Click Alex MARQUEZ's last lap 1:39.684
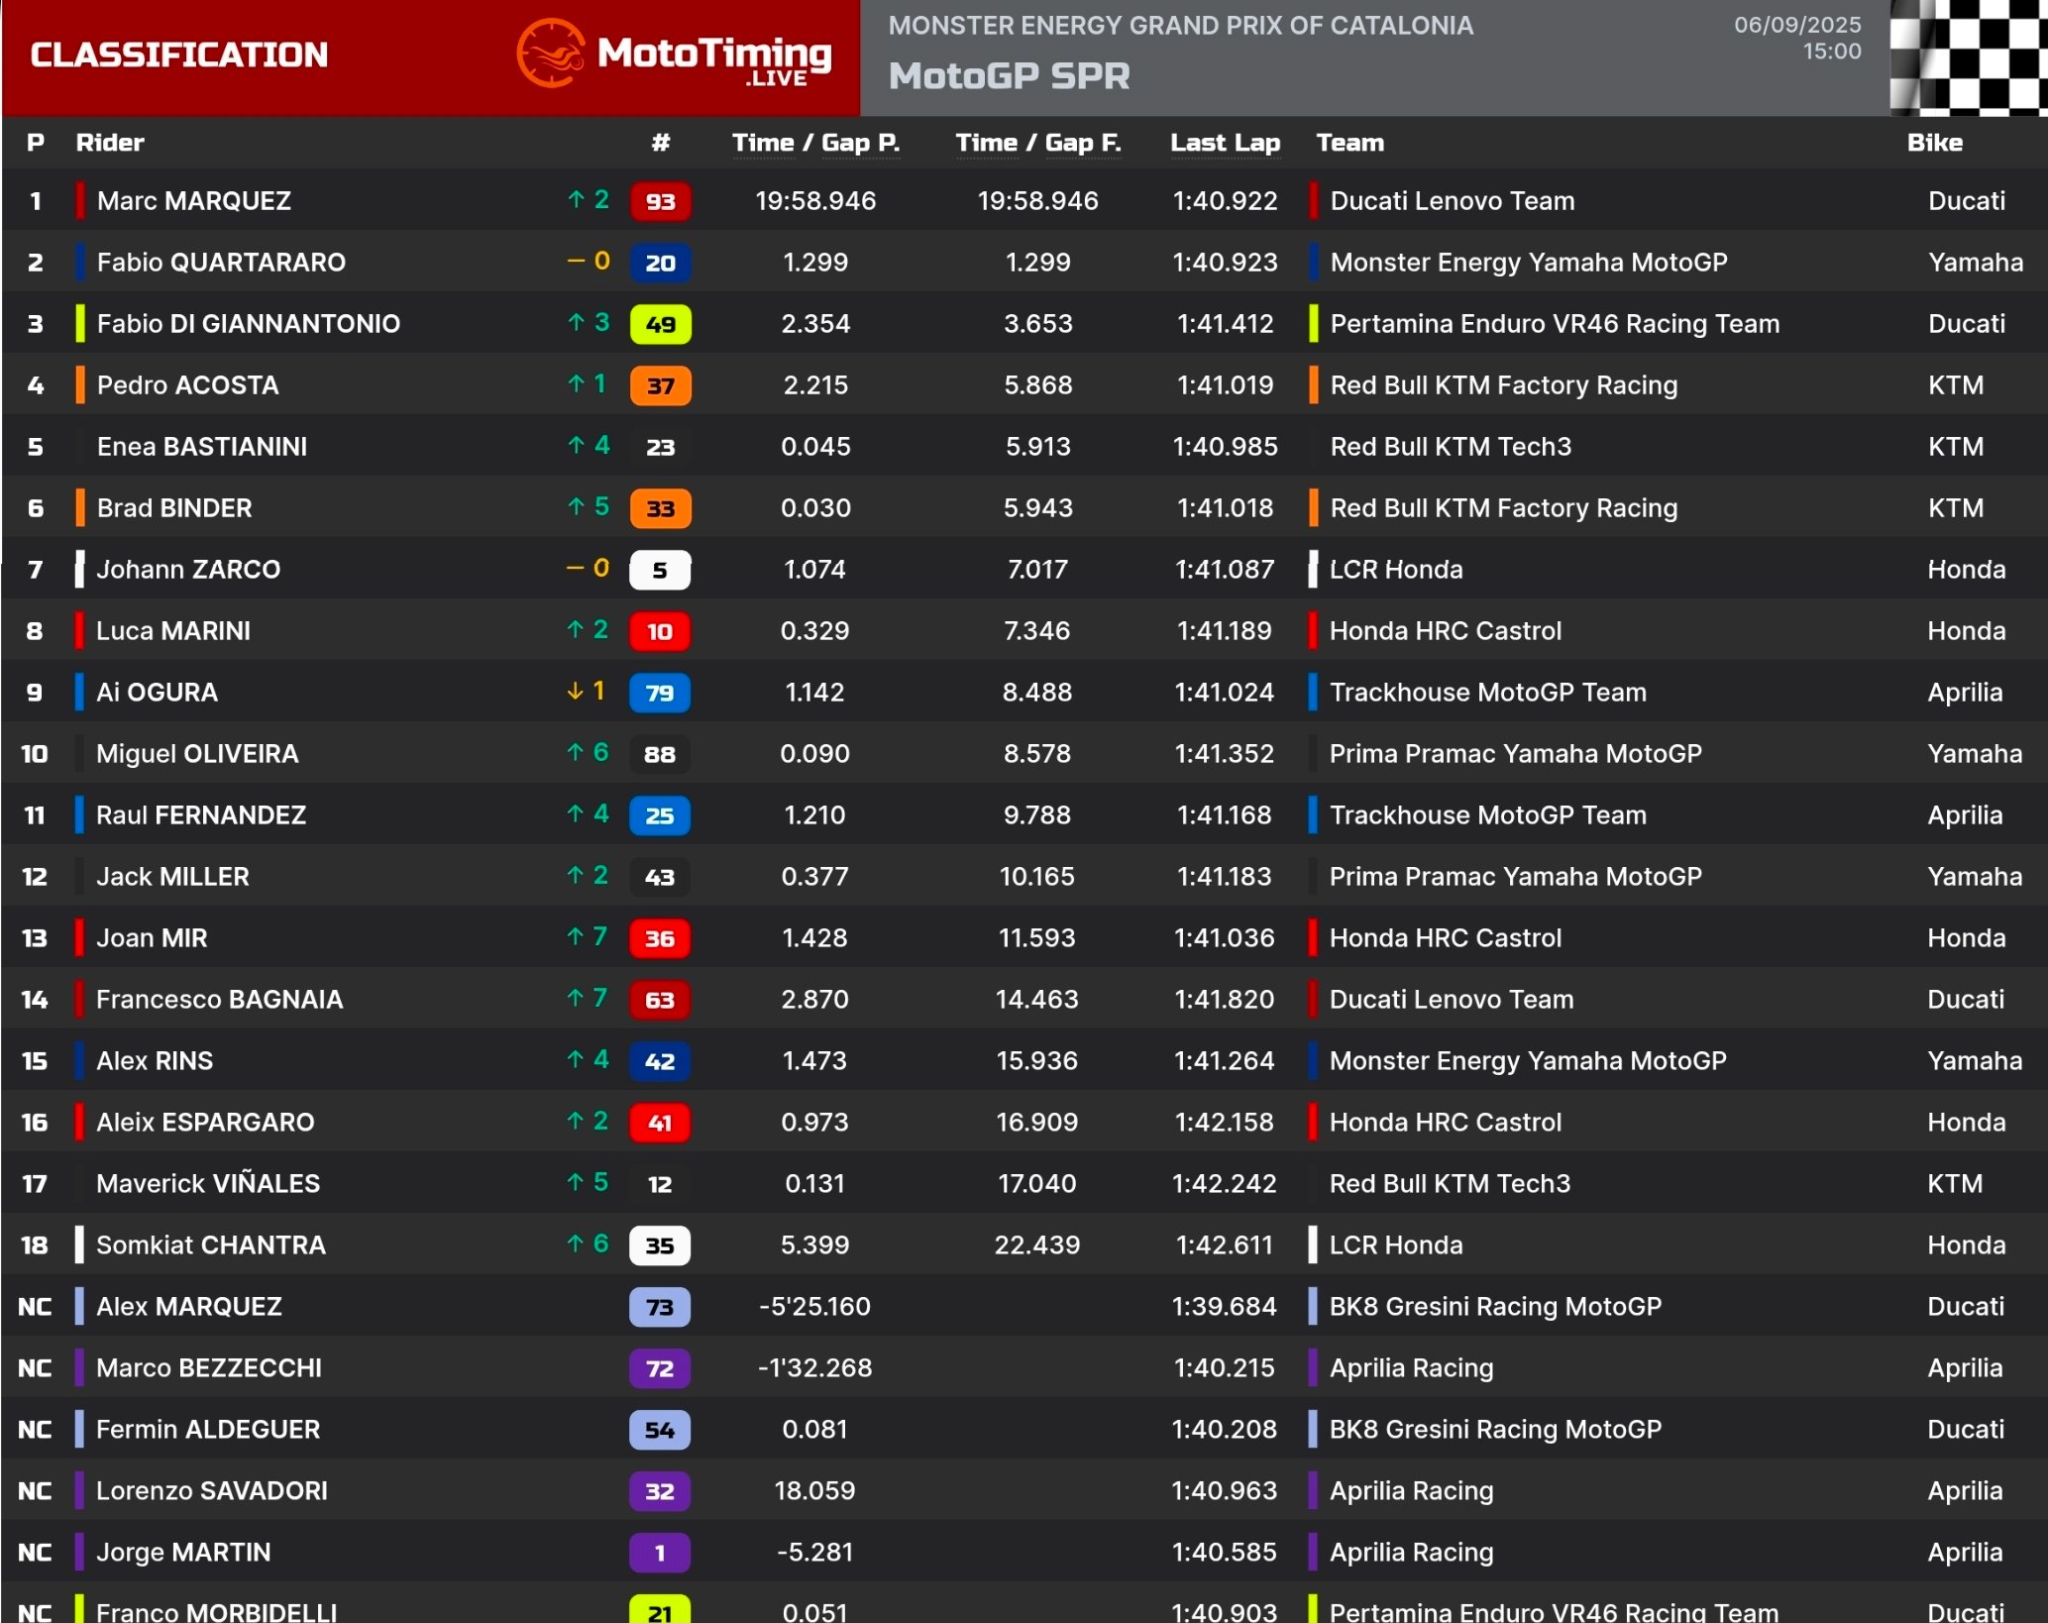Screen dimensions: 2048x1623 (1225, 1307)
